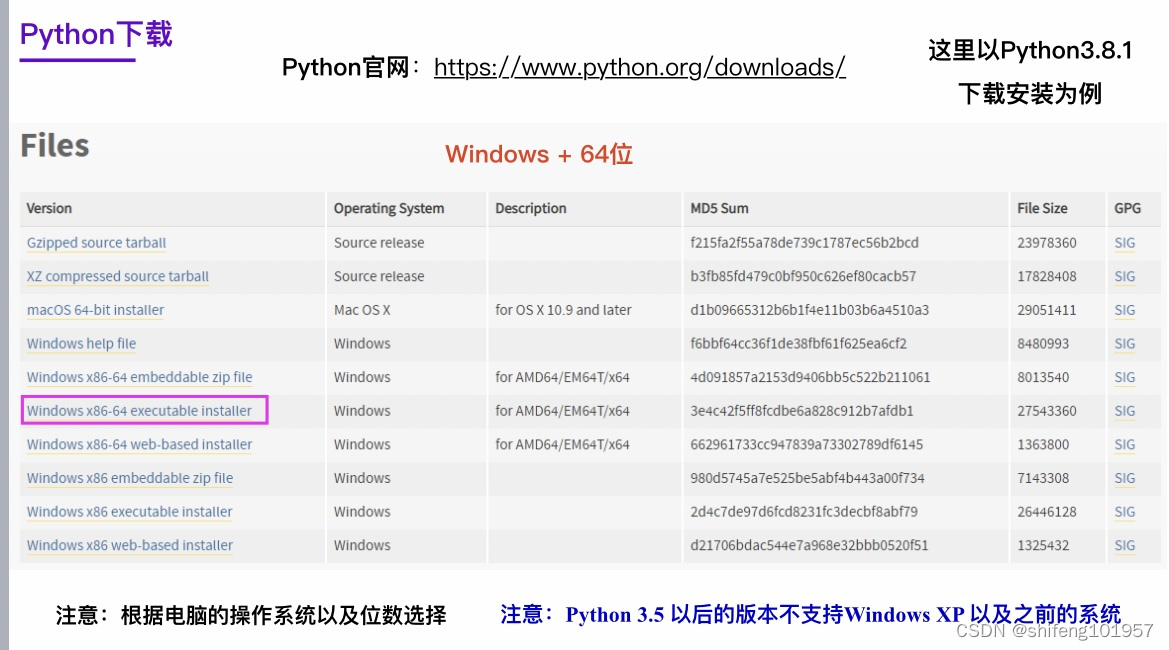1169x650 pixels.
Task: Select MD5 f215fa2f55a78de739c1787ec56b2bcd
Action: 804,243
